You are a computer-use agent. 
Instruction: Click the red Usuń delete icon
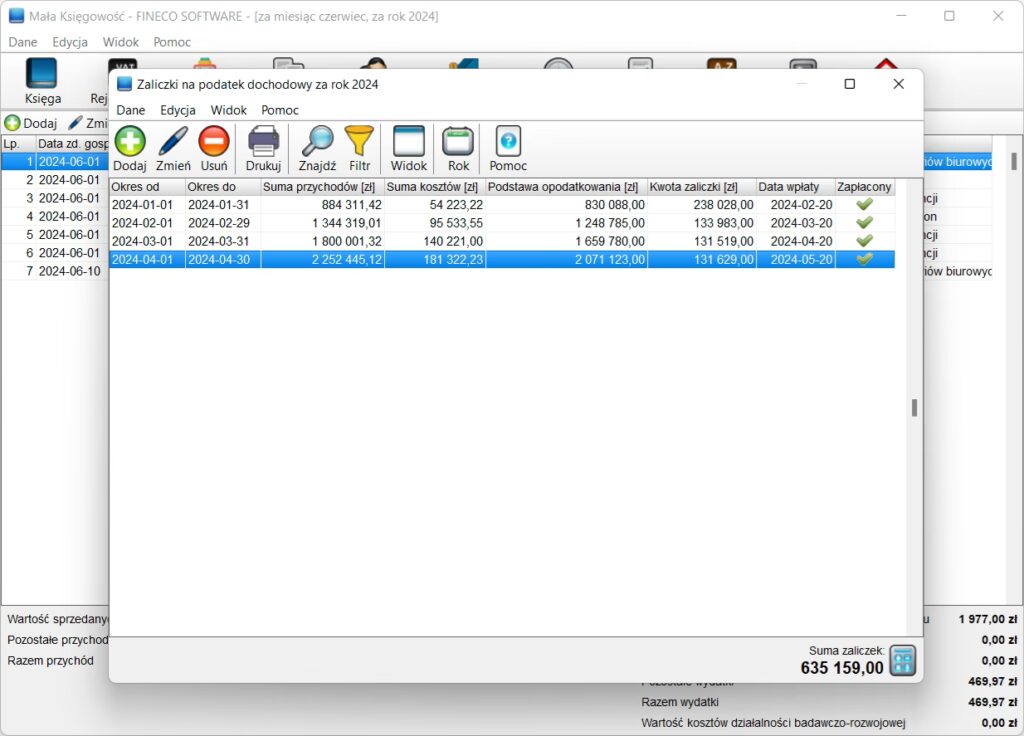[x=214, y=142]
